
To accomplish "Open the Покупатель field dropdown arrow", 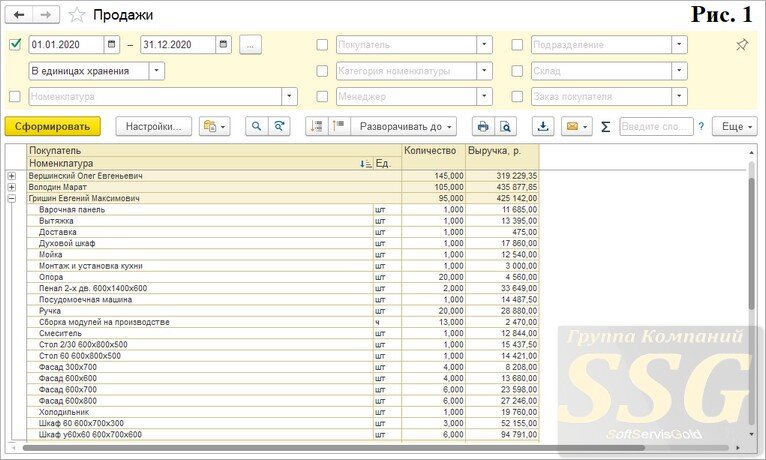I will point(484,44).
